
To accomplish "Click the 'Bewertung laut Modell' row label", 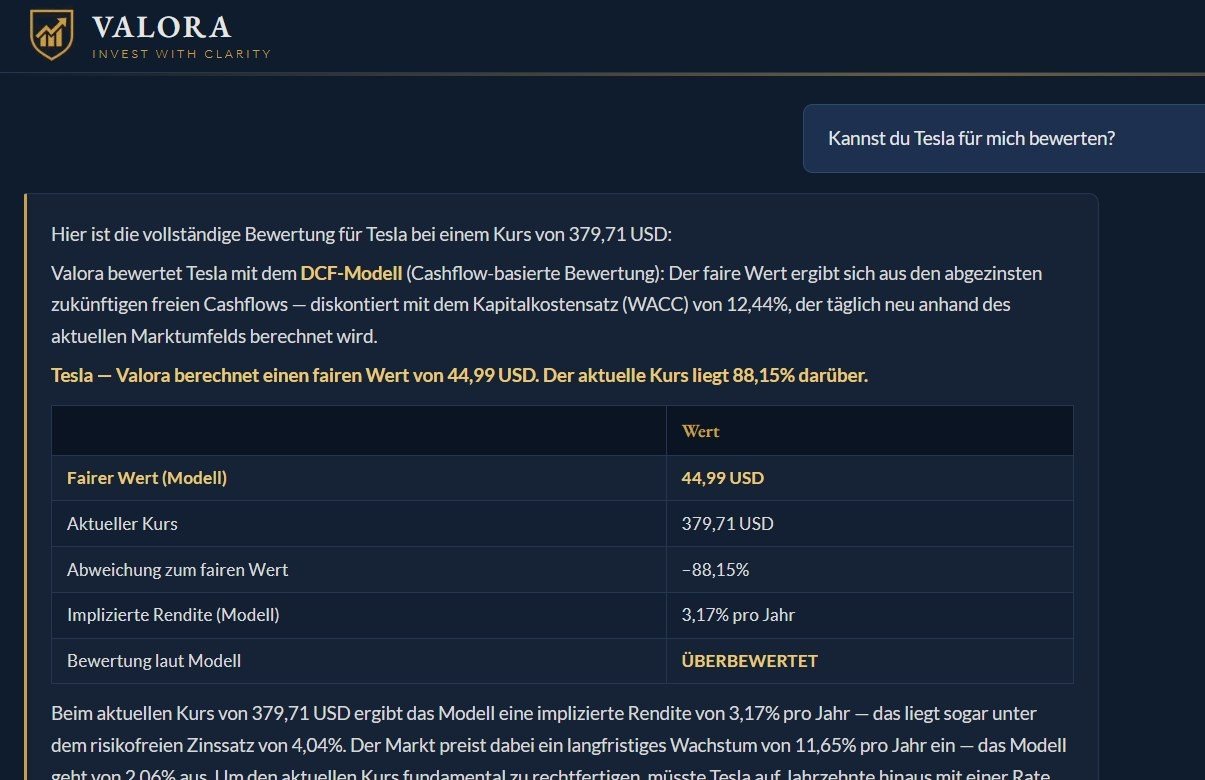I will pos(154,661).
